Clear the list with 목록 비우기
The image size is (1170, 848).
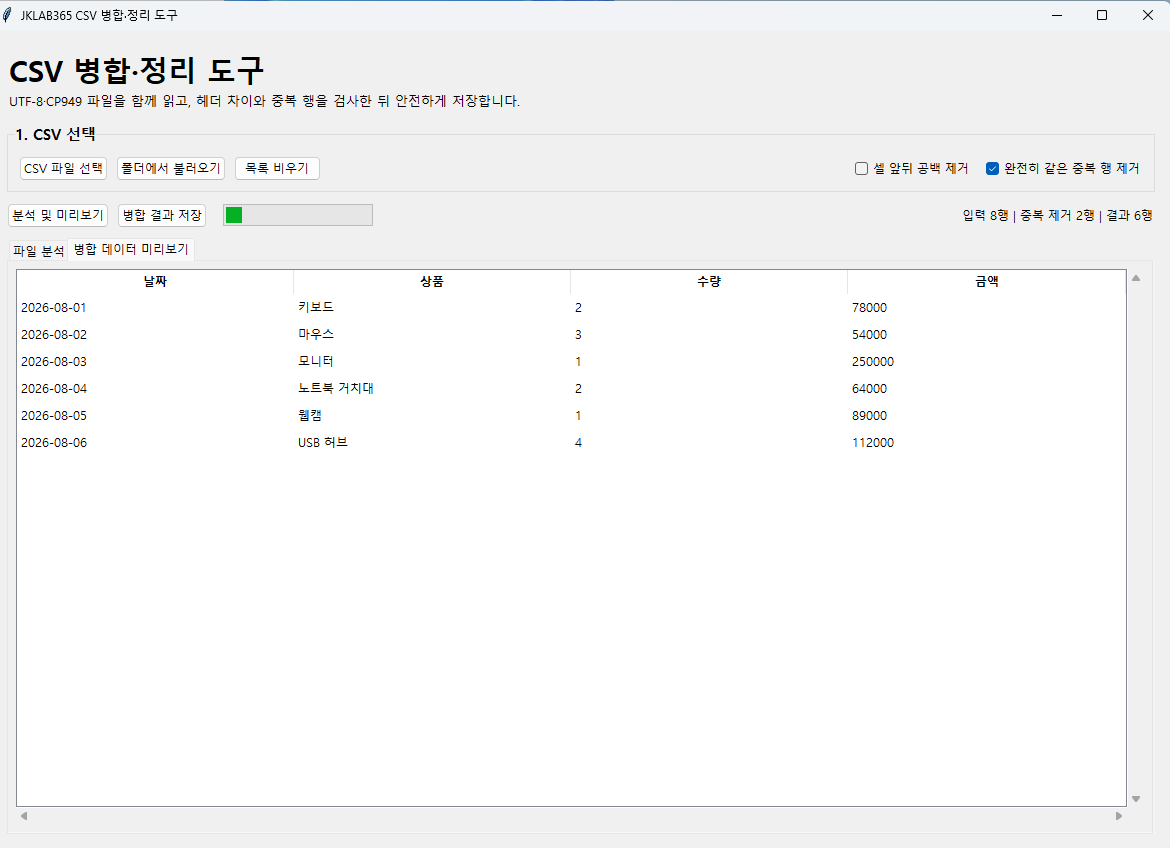(277, 169)
